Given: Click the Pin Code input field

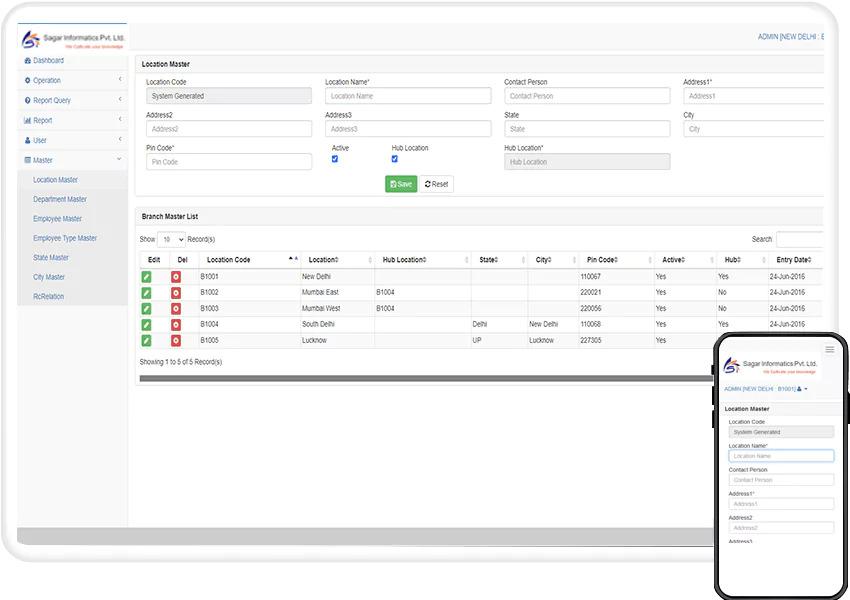Looking at the screenshot, I should pyautogui.click(x=228, y=162).
